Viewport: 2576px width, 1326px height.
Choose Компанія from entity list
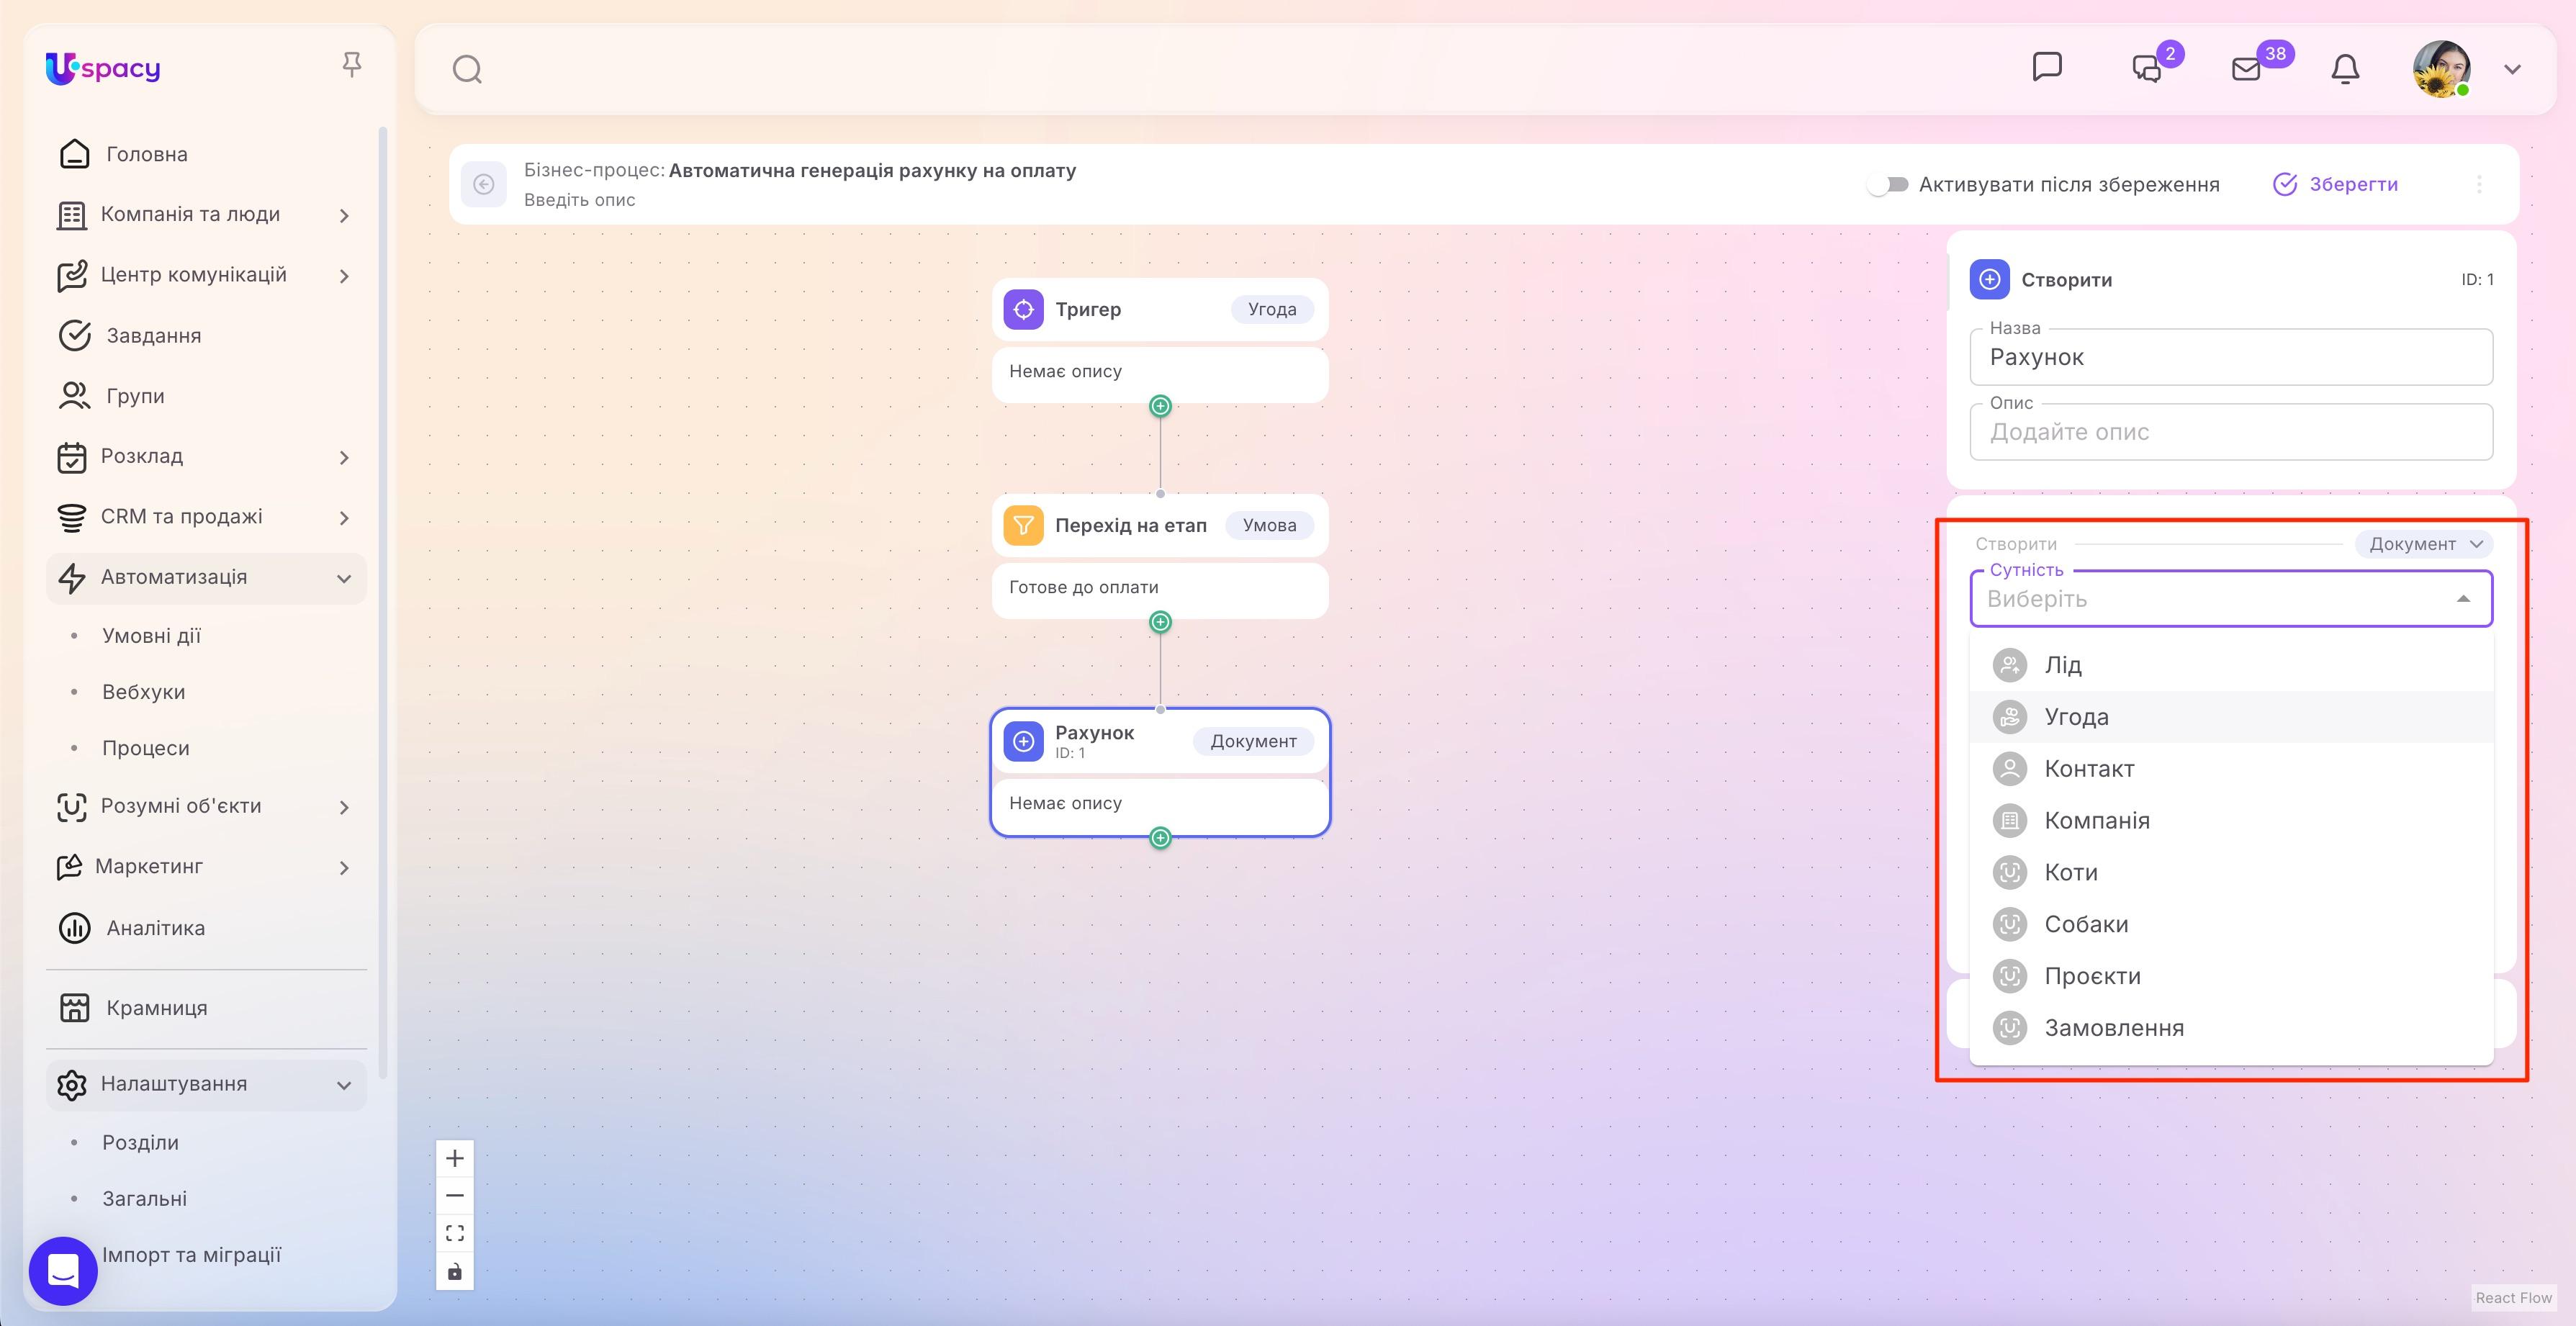2231,821
